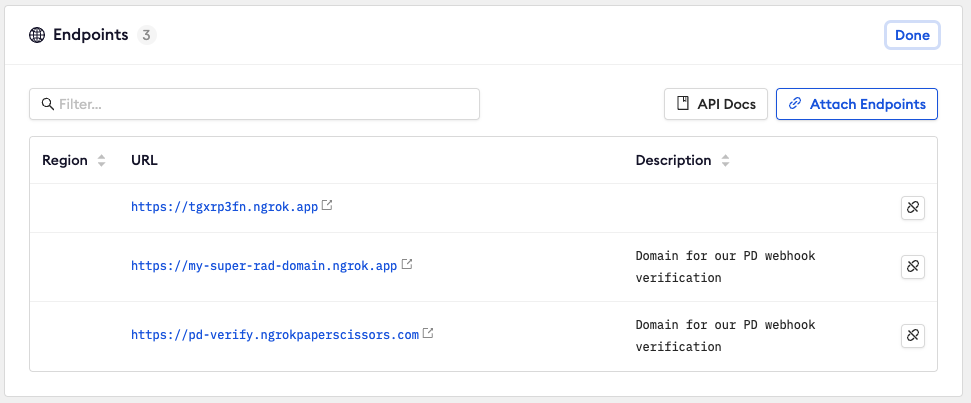This screenshot has height=403, width=971.
Task: Detach the my-super-rad-domain endpoint
Action: click(x=912, y=267)
